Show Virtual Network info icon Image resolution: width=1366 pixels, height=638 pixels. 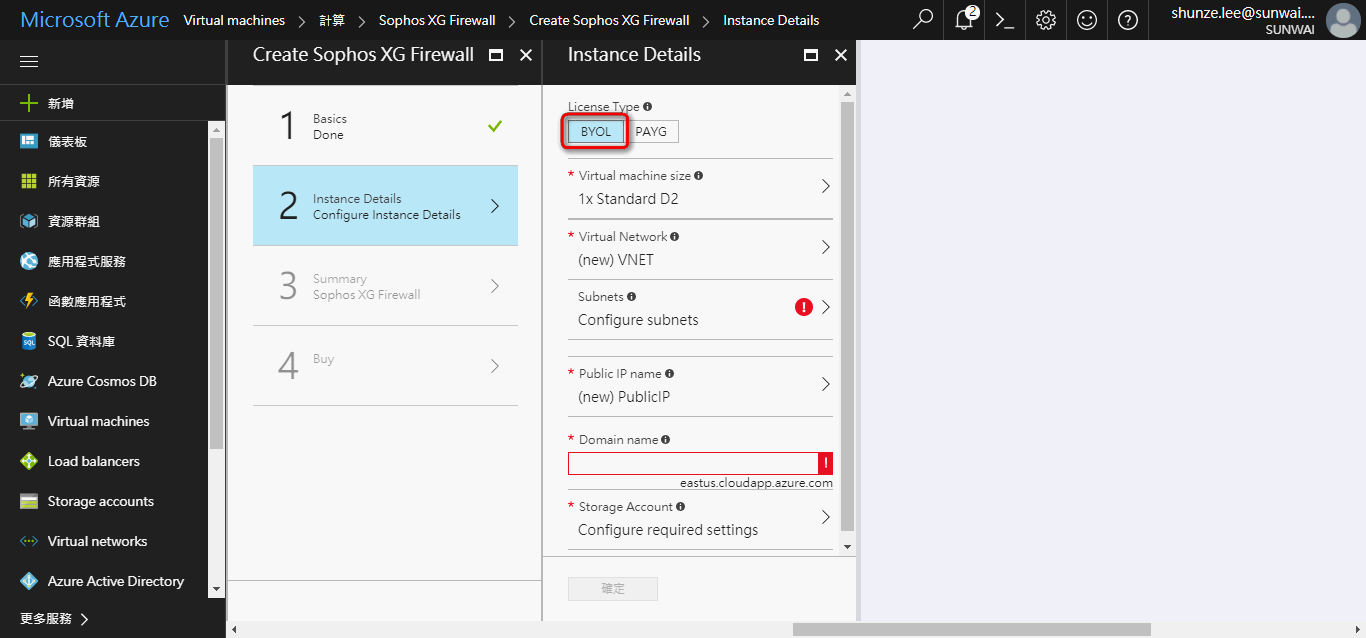click(x=675, y=236)
